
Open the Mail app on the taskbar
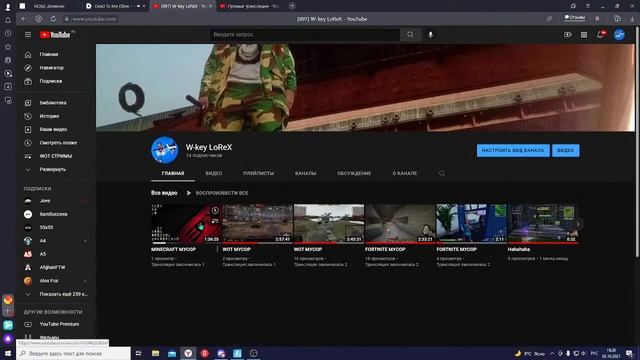pyautogui.click(x=172, y=353)
